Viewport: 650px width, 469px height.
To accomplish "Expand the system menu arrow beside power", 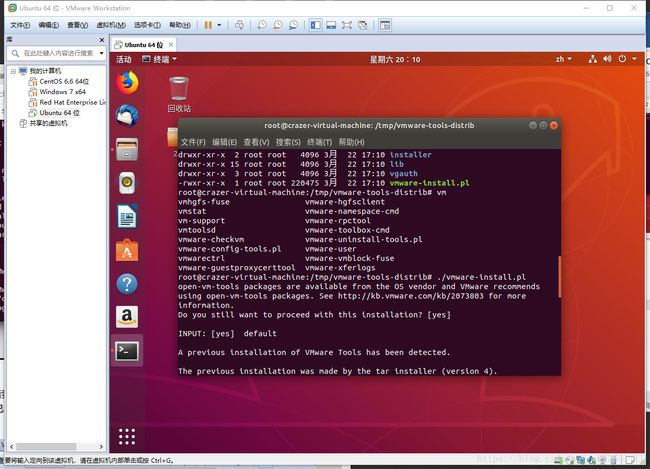I will tap(634, 59).
